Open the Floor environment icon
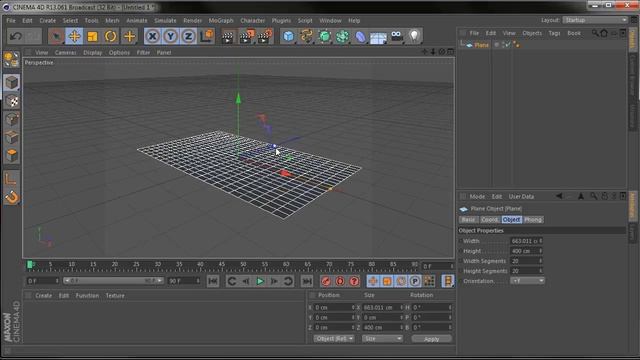 [378, 37]
